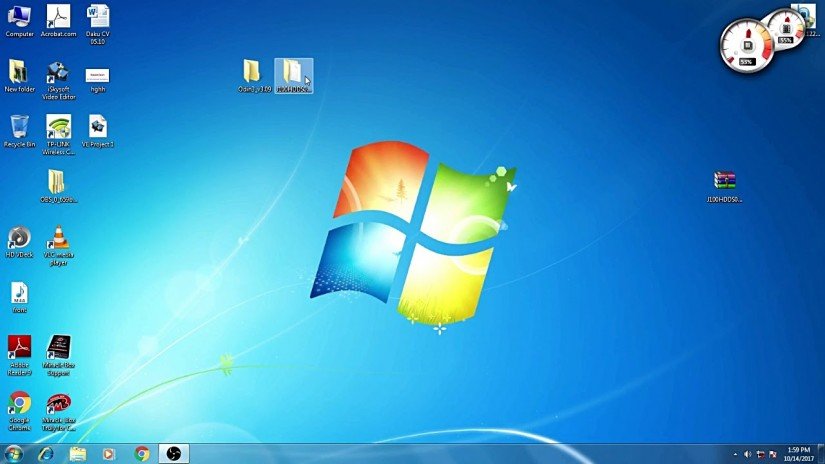Open Windows Media Player from taskbar
Image resolution: width=825 pixels, height=464 pixels.
pos(109,453)
